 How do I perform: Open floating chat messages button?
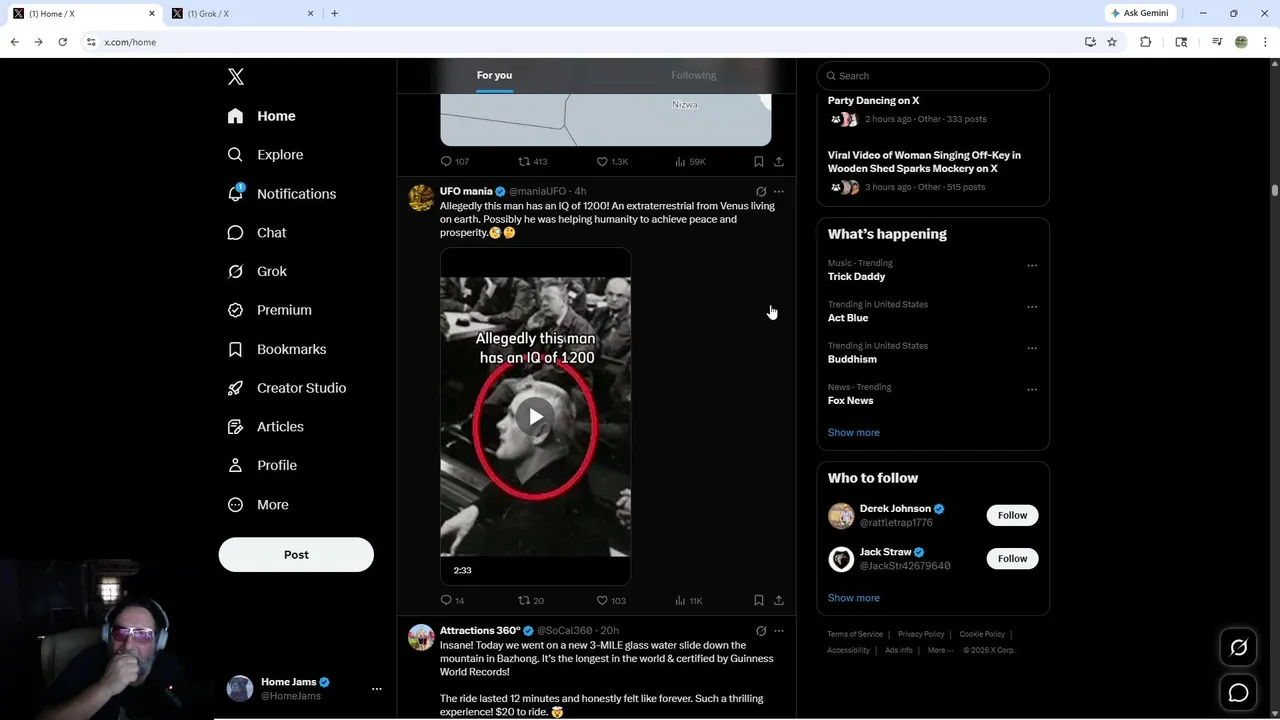[x=1238, y=693]
